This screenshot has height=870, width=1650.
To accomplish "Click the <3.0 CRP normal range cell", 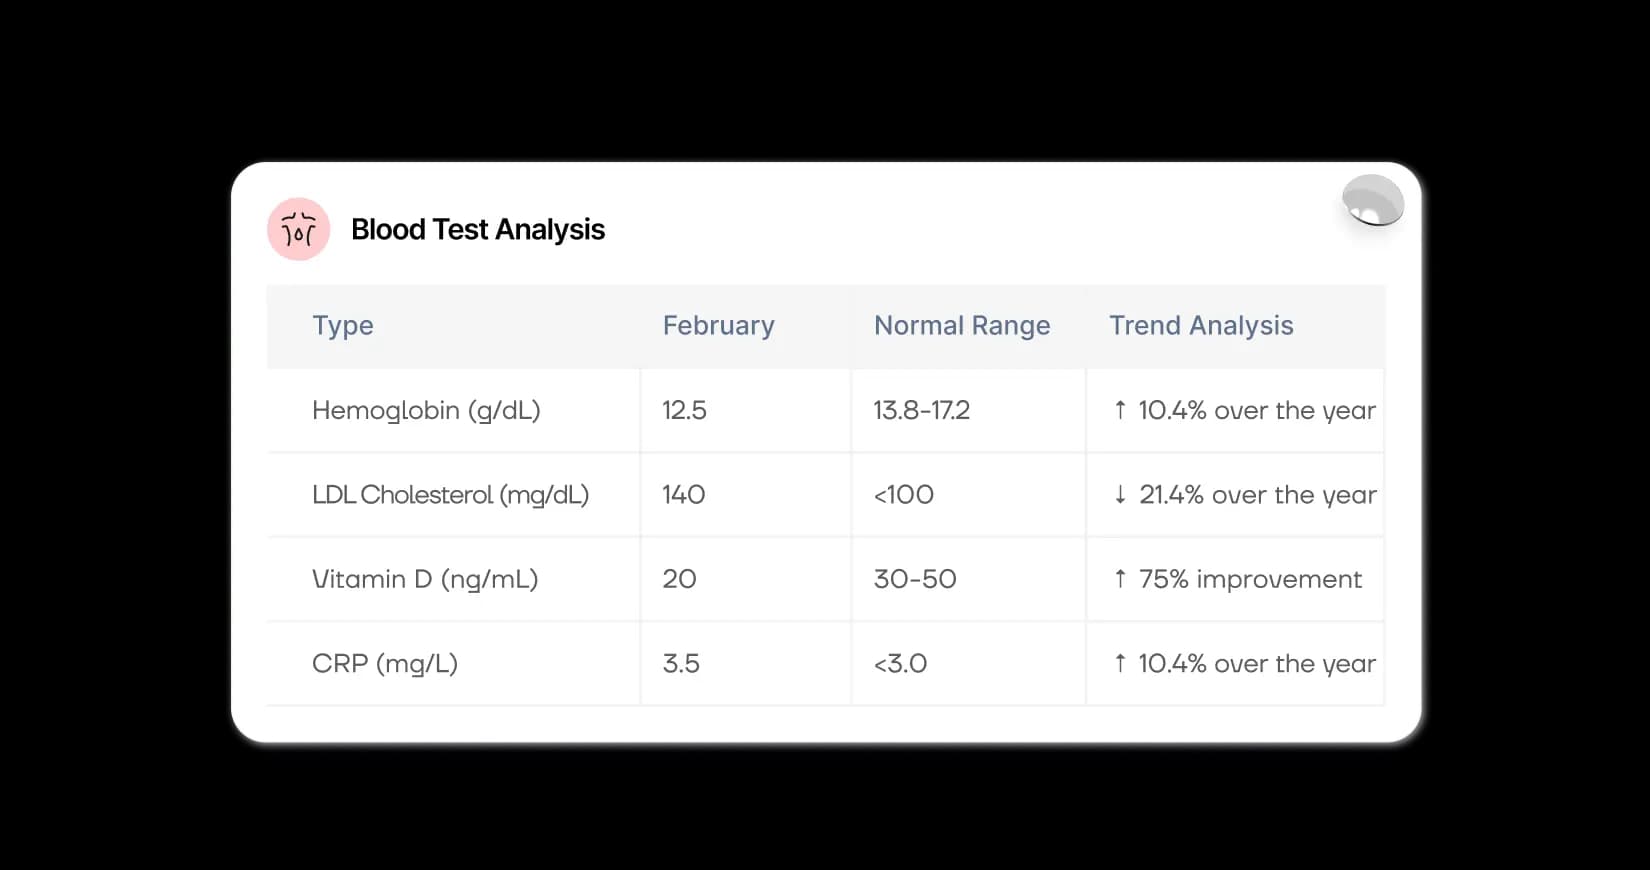I will [x=900, y=664].
